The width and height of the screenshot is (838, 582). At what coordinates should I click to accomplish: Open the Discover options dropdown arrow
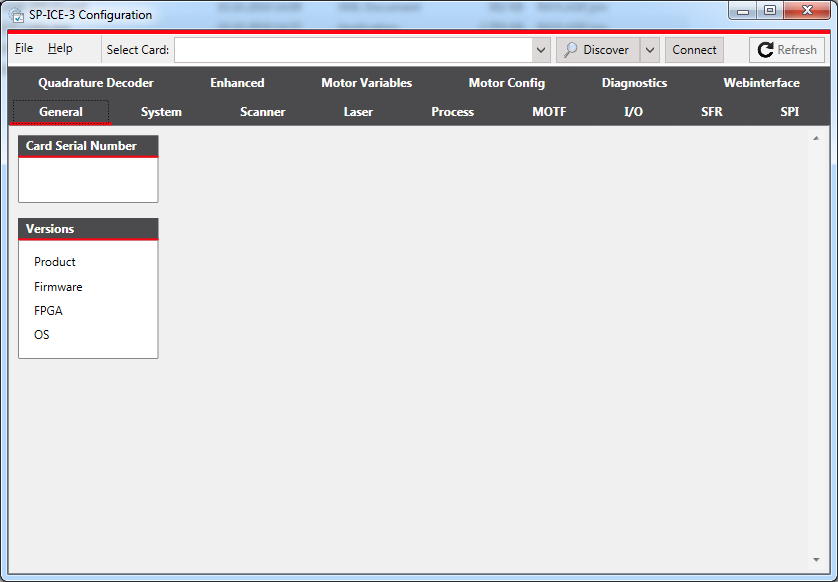[x=649, y=50]
